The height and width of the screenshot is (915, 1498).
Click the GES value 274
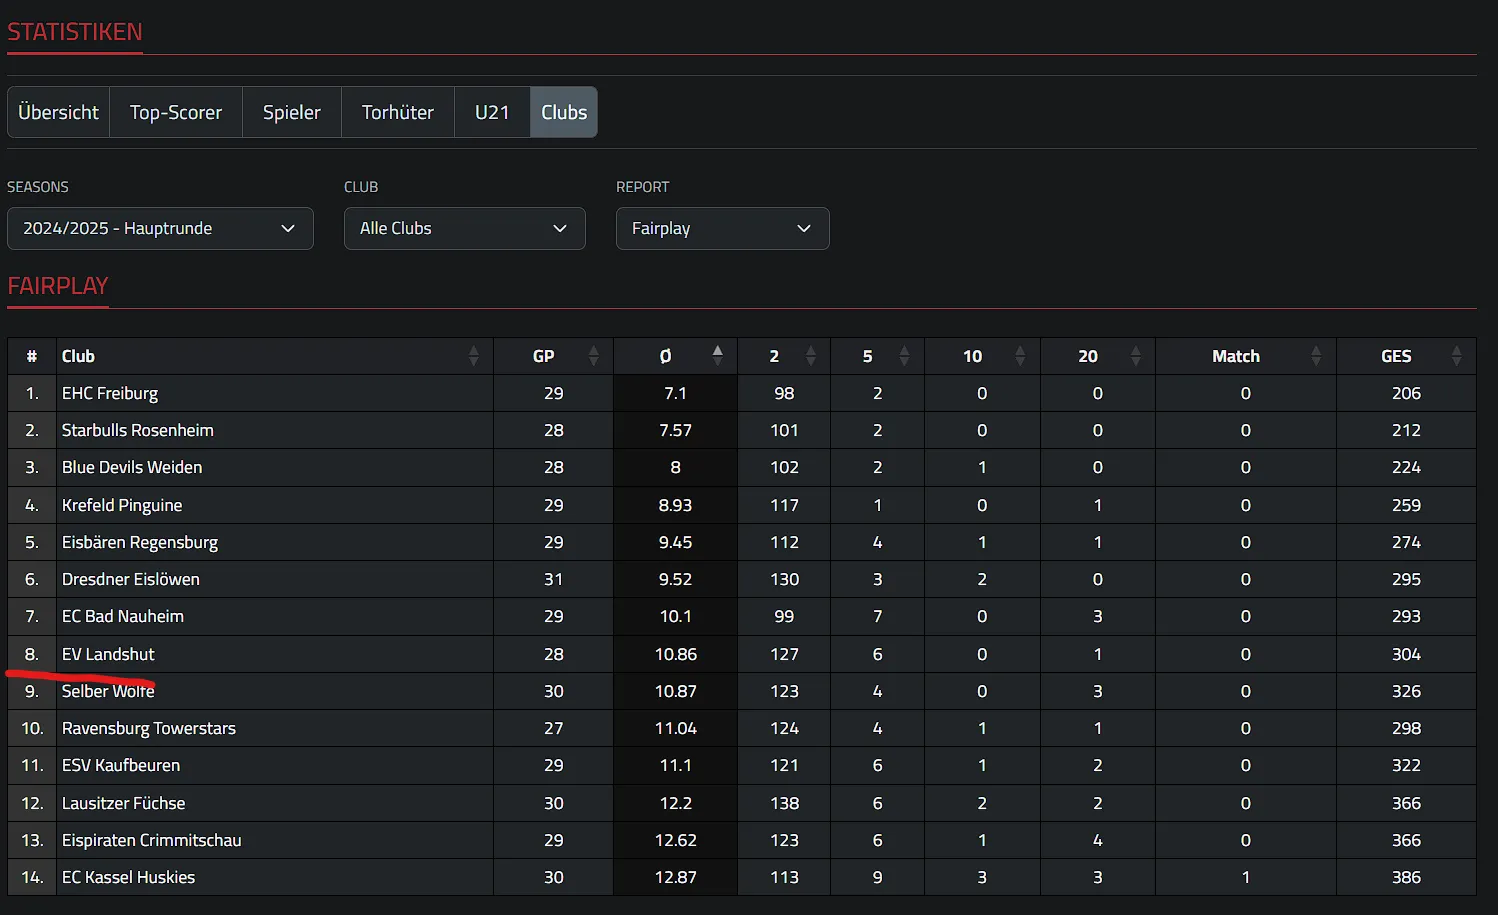tap(1406, 542)
